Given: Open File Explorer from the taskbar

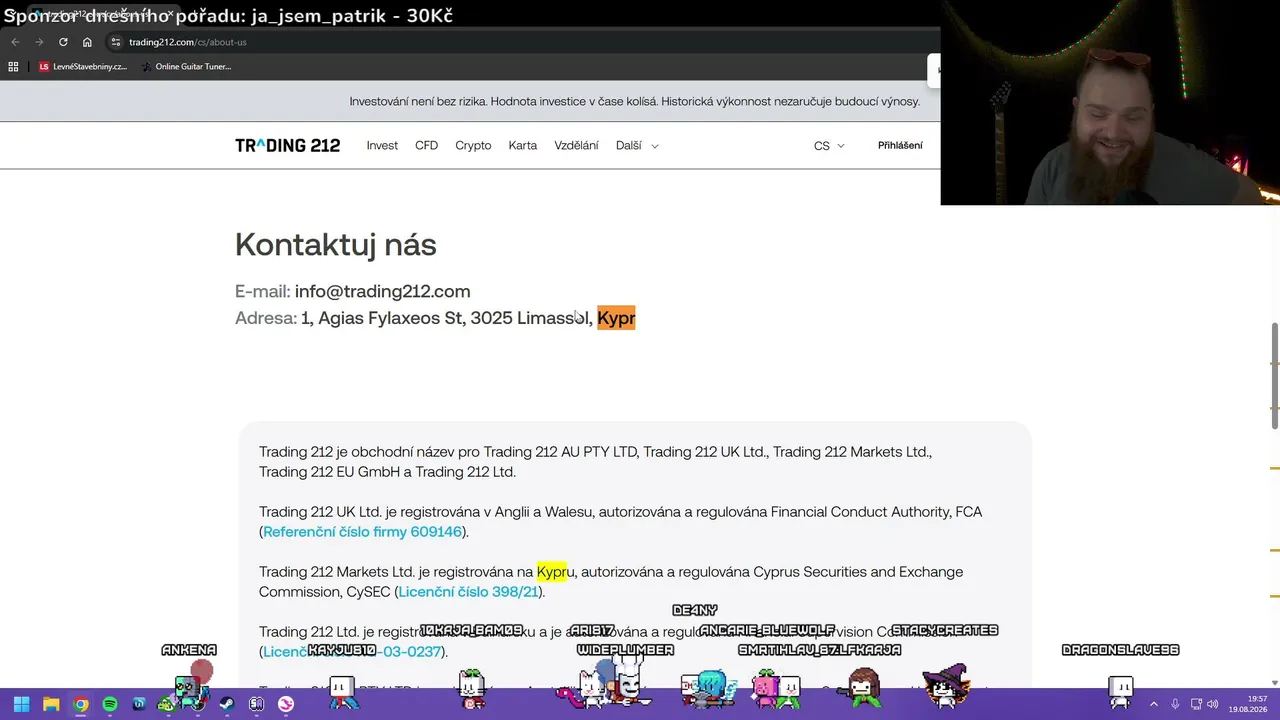Looking at the screenshot, I should pos(51,704).
